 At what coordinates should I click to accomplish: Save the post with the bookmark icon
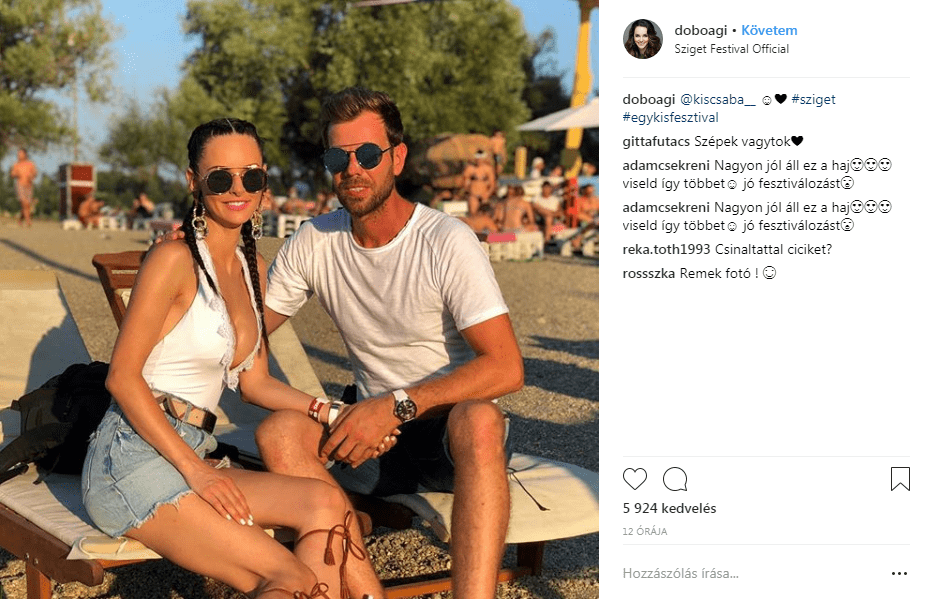tap(900, 479)
